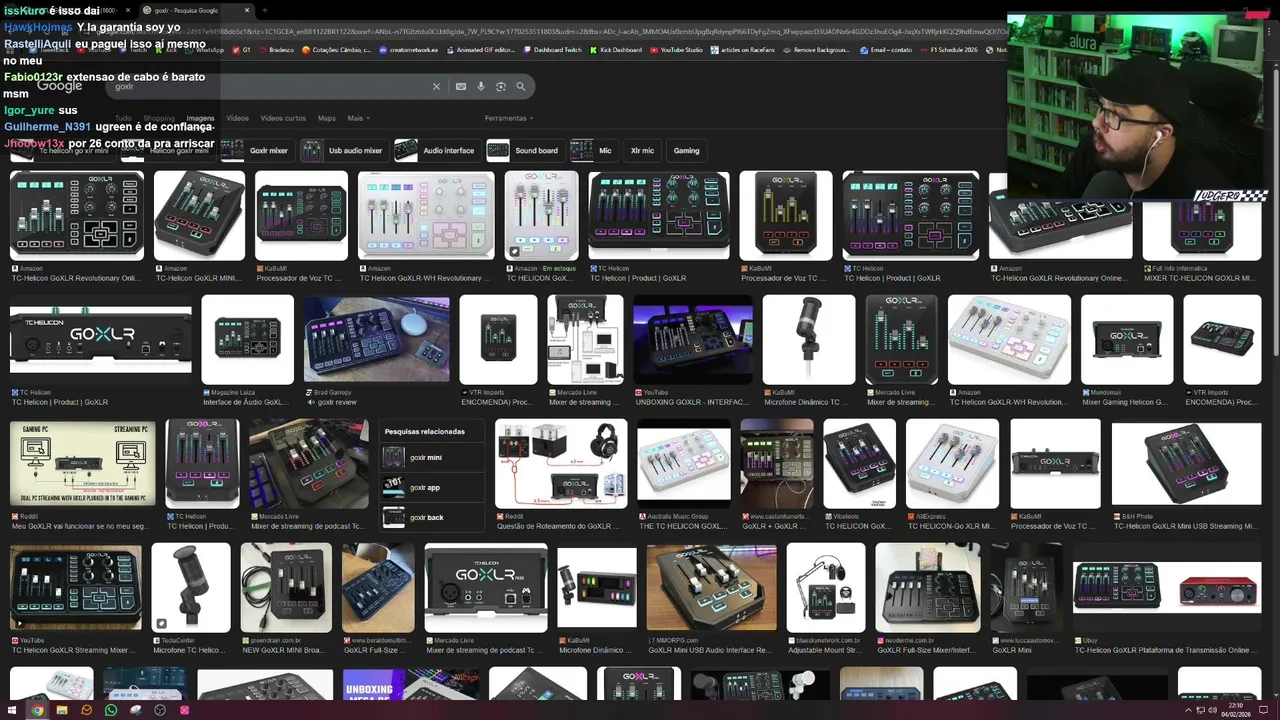Open the articles on RaceFans bookmark

pyautogui.click(x=743, y=50)
